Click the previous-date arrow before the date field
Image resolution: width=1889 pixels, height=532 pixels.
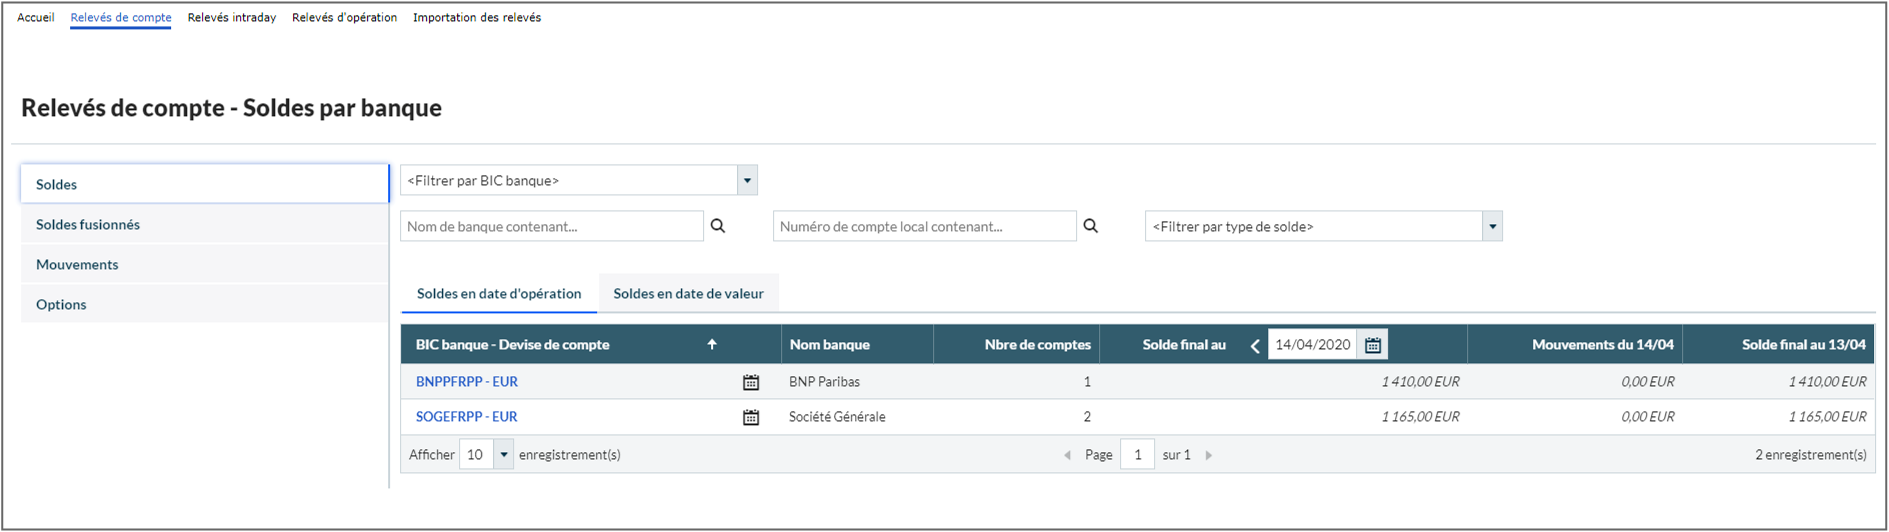[1255, 345]
